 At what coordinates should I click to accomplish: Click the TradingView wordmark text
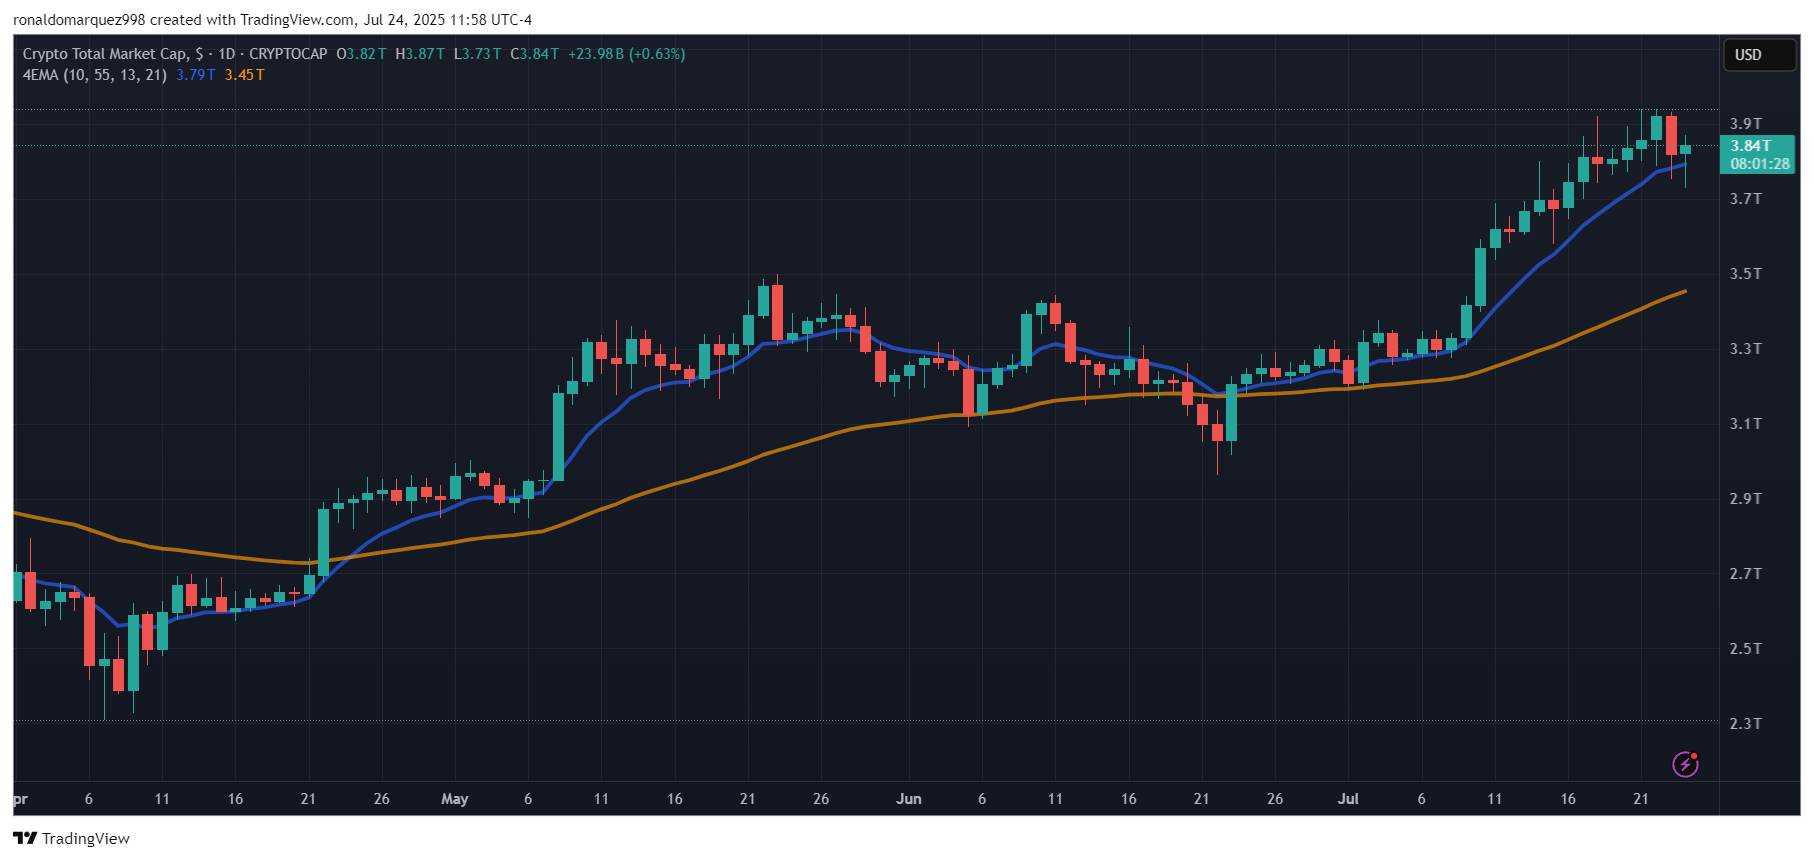[86, 839]
